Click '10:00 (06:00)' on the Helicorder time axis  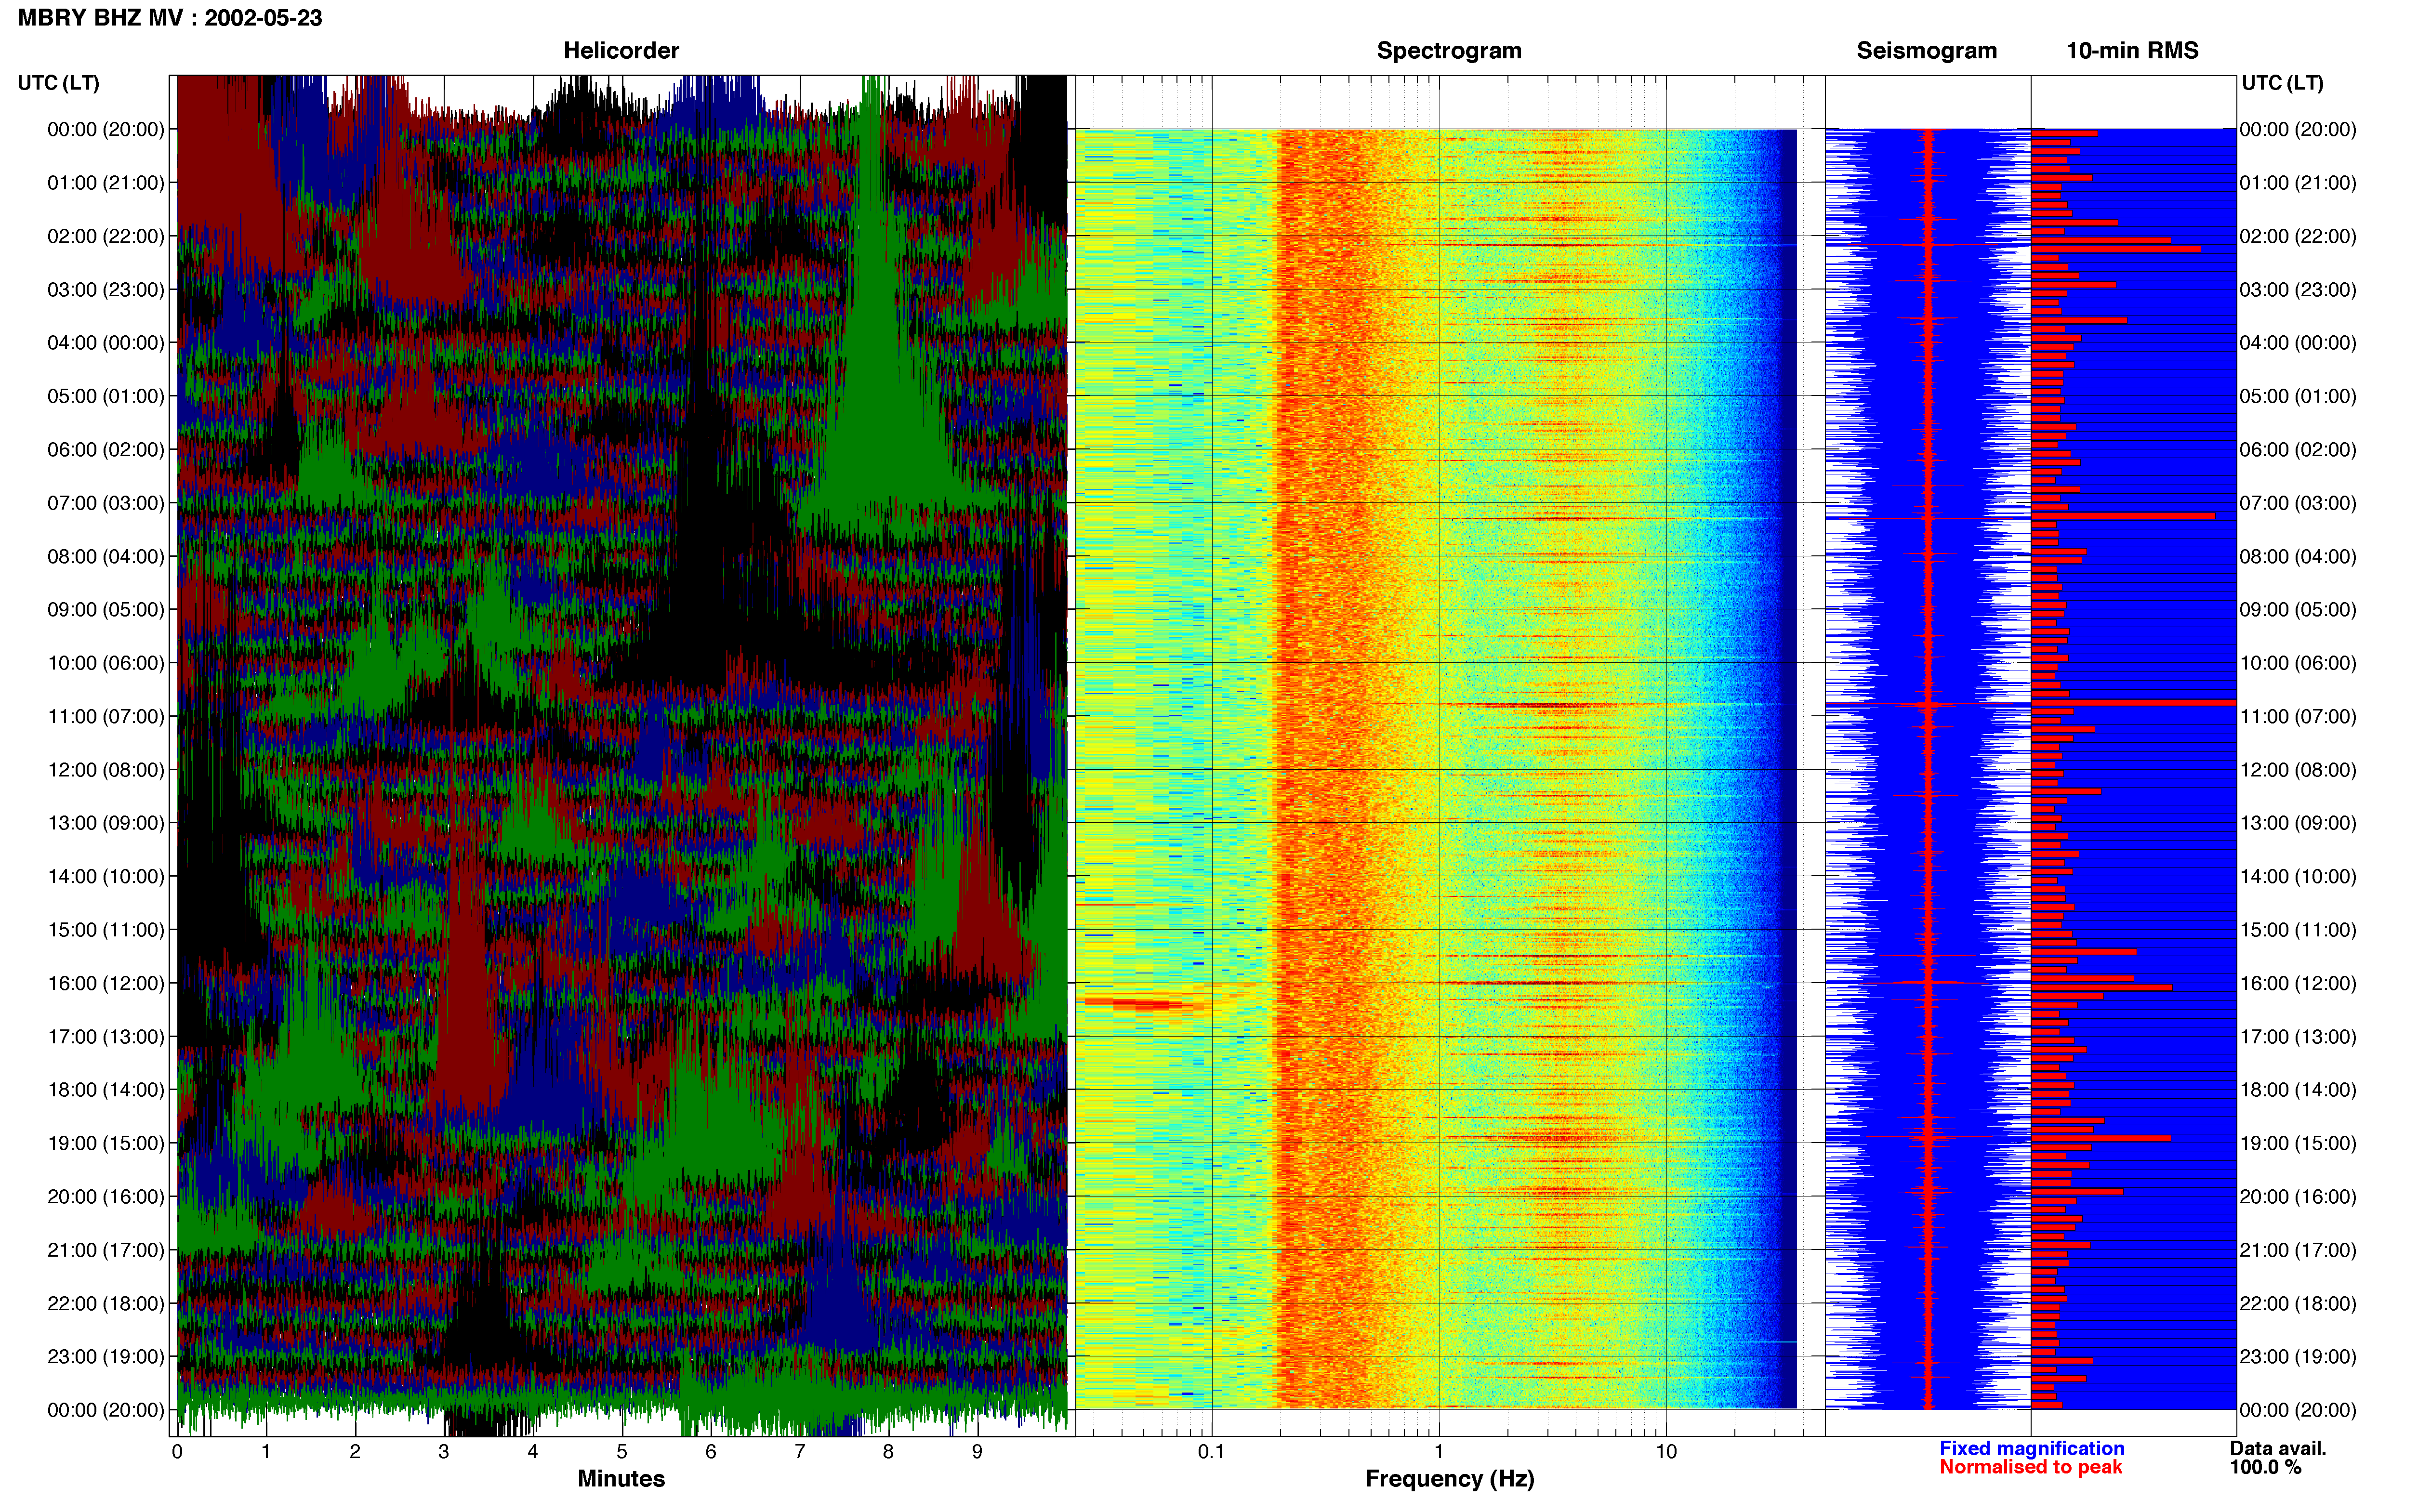coord(106,663)
